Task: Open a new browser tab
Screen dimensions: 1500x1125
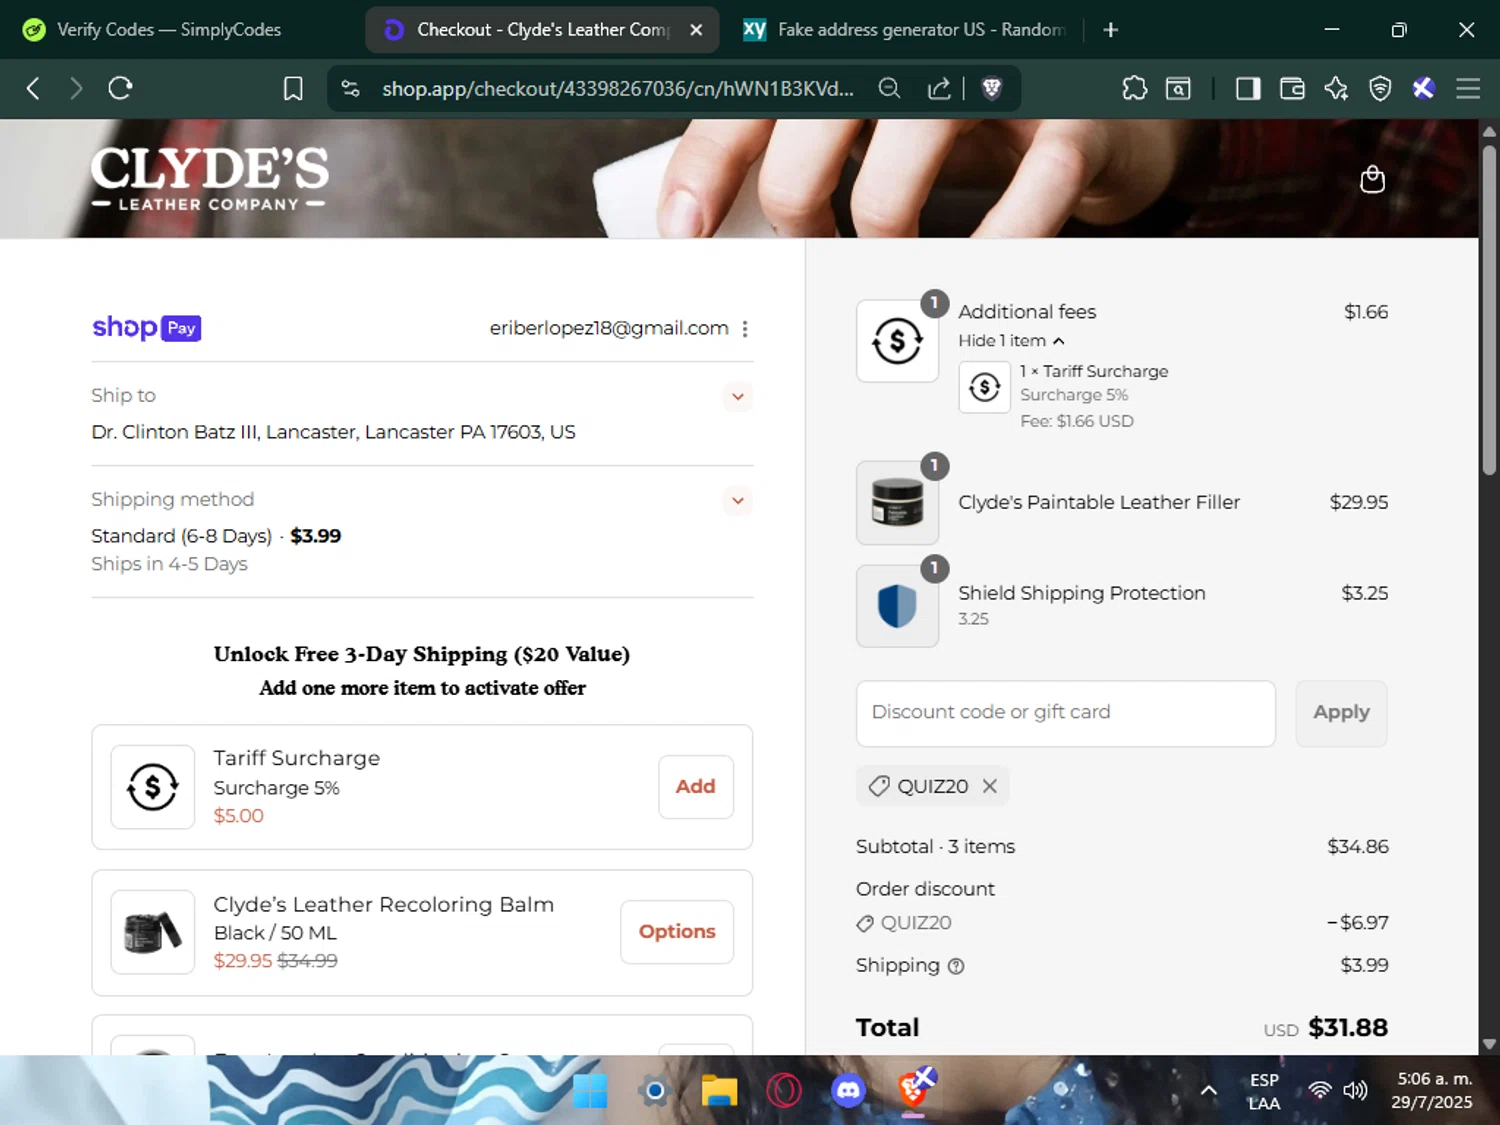Action: pos(1110,30)
